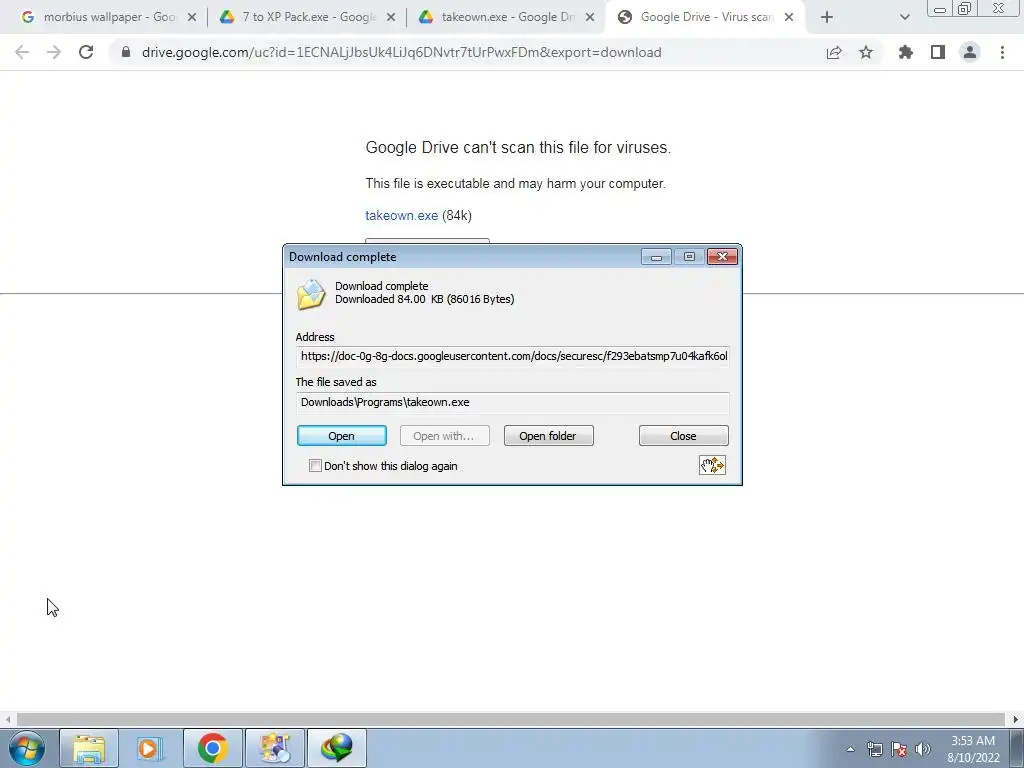1024x768 pixels.
Task: Close the takeown.exe Google Drive tab
Action: click(x=590, y=18)
